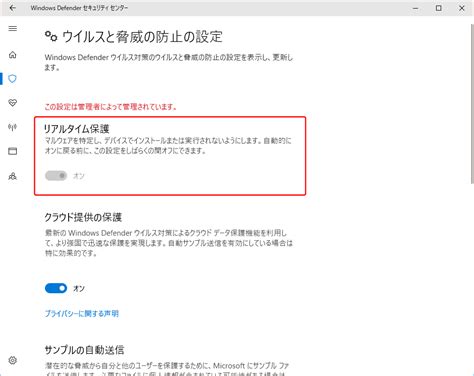The width and height of the screenshot is (474, 376).
Task: Click the サンプルの自動送信 heading
Action: [84, 350]
